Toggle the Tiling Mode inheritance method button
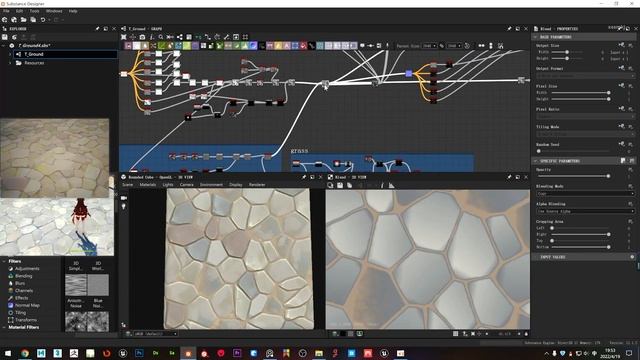640x360 pixels. [x=621, y=126]
